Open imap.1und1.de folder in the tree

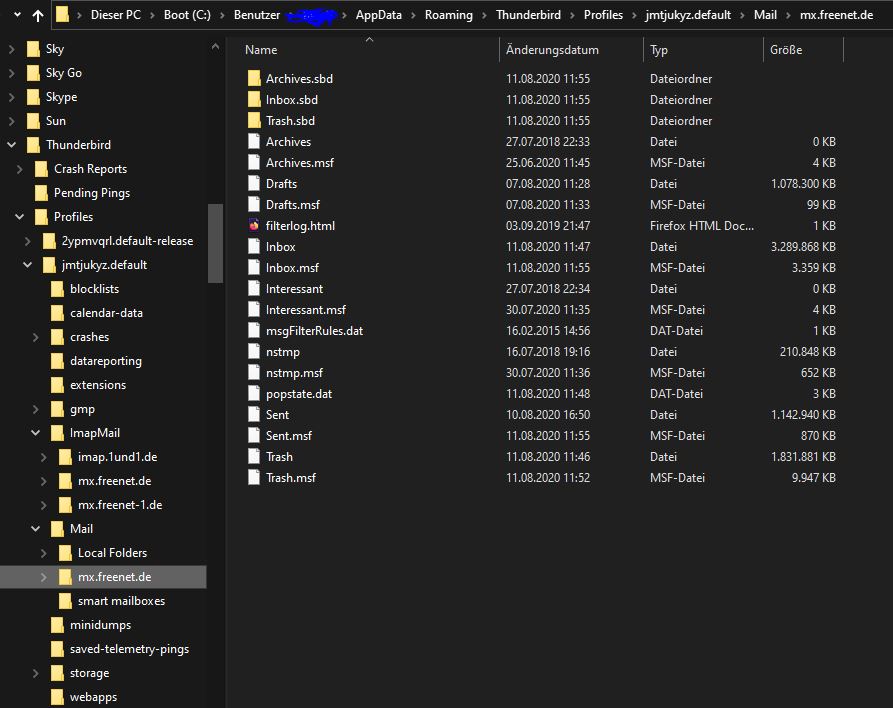pos(117,457)
